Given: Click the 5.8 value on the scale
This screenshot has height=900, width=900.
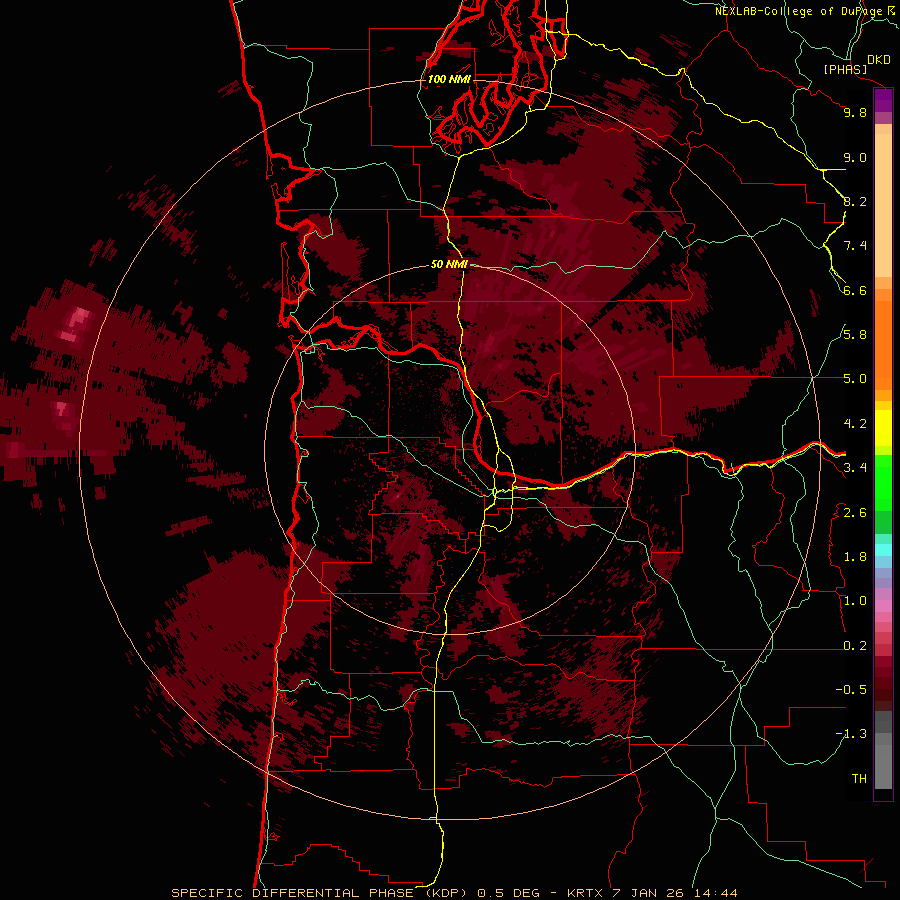Looking at the screenshot, I should (855, 335).
